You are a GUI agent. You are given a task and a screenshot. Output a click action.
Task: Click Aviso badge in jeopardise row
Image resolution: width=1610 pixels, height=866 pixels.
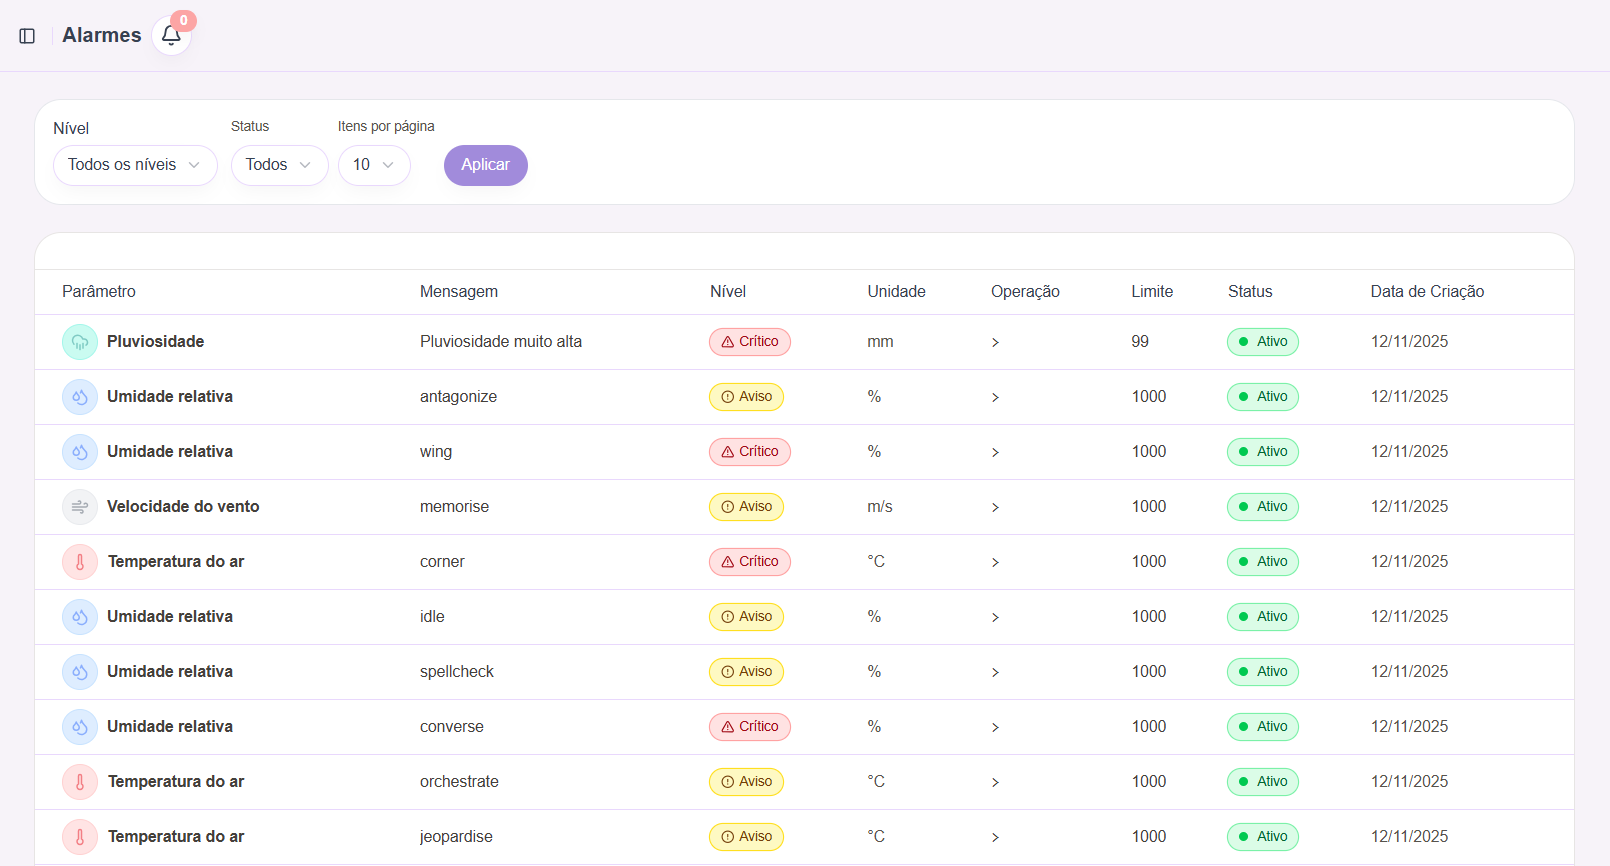747,837
